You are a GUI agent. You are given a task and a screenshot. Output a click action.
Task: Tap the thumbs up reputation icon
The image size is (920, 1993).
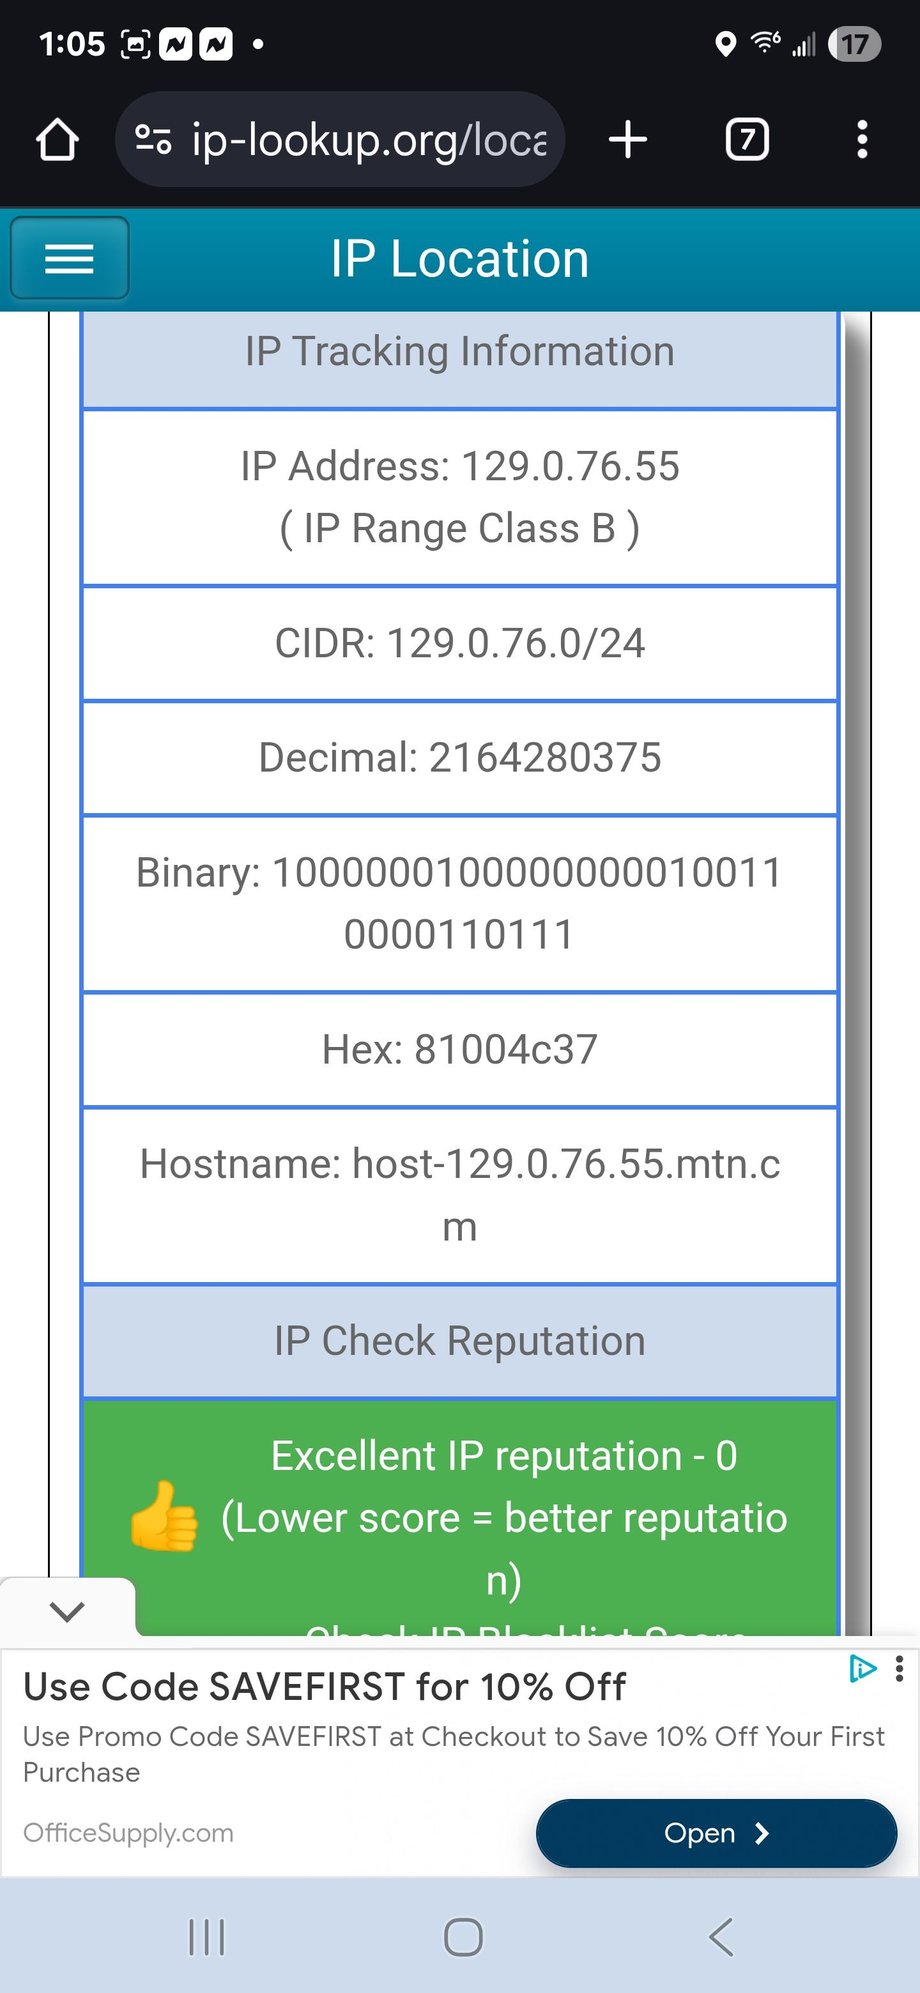tap(164, 1516)
